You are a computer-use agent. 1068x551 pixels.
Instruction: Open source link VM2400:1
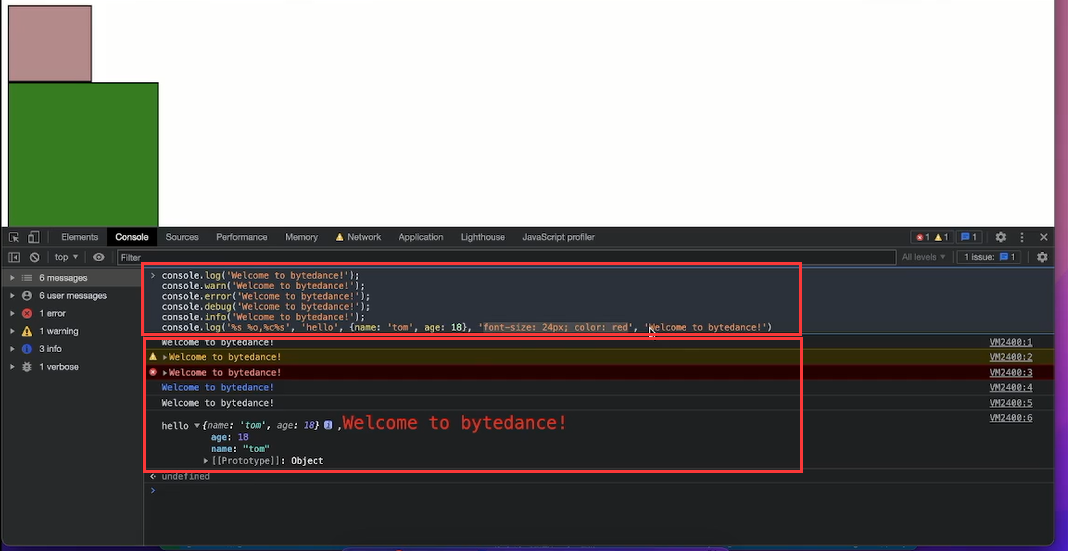(1011, 342)
